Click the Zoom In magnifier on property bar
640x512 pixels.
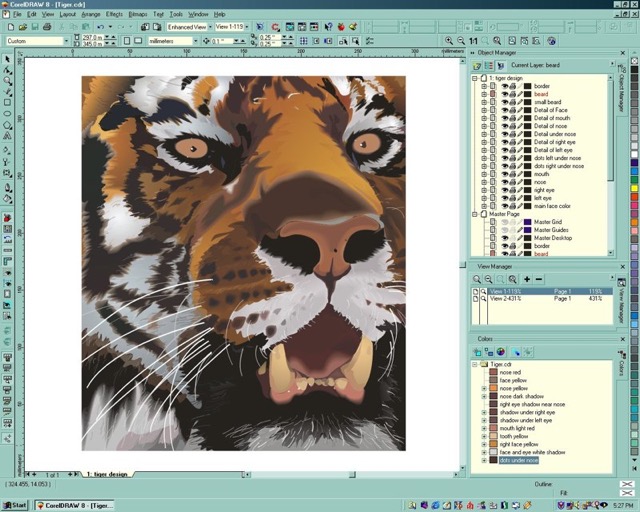click(x=449, y=40)
